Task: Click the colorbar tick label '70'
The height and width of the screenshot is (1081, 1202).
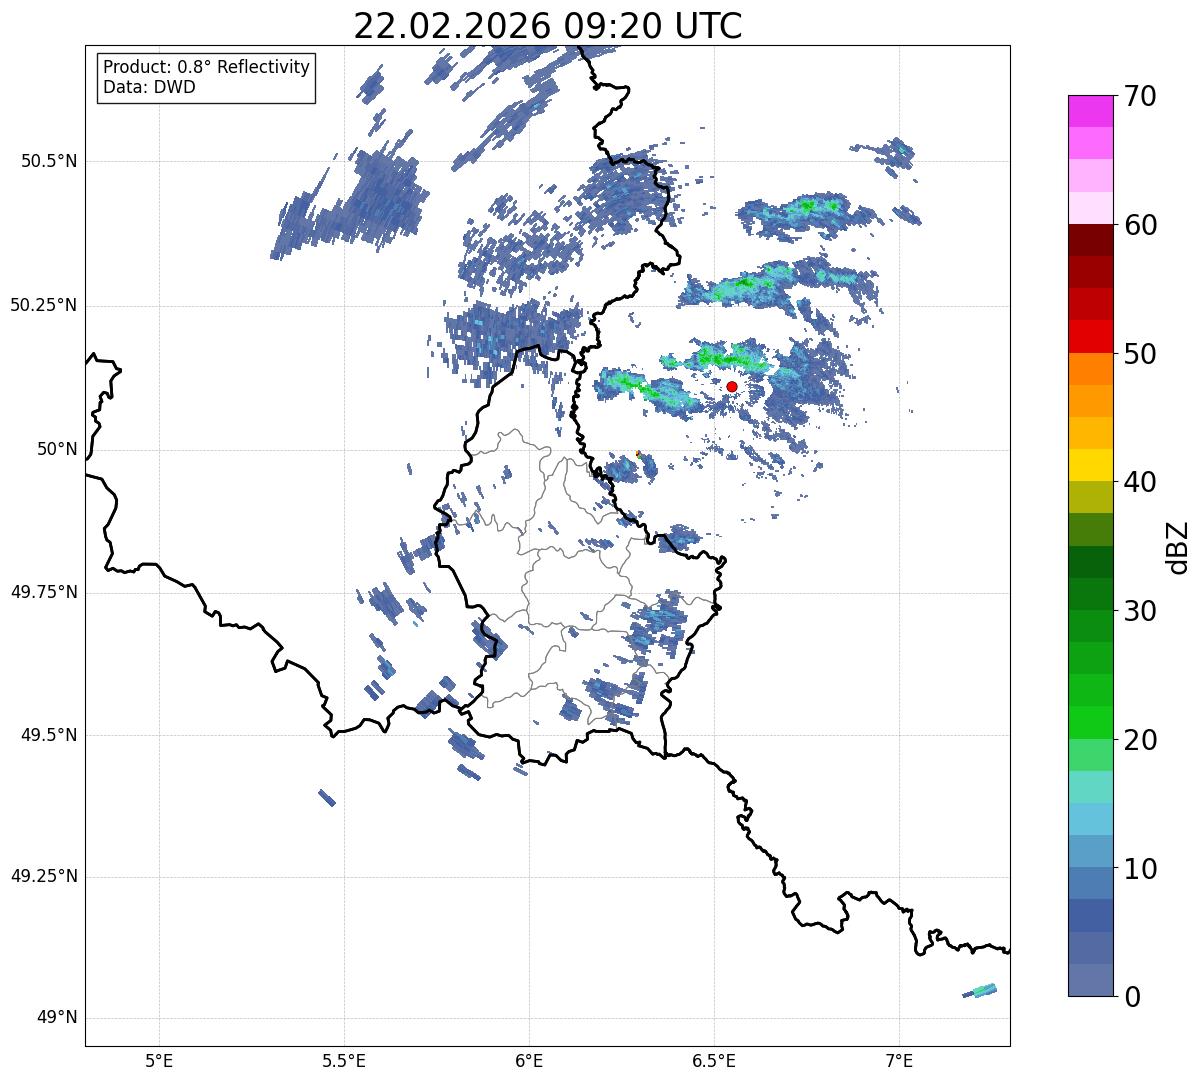Action: [1140, 96]
